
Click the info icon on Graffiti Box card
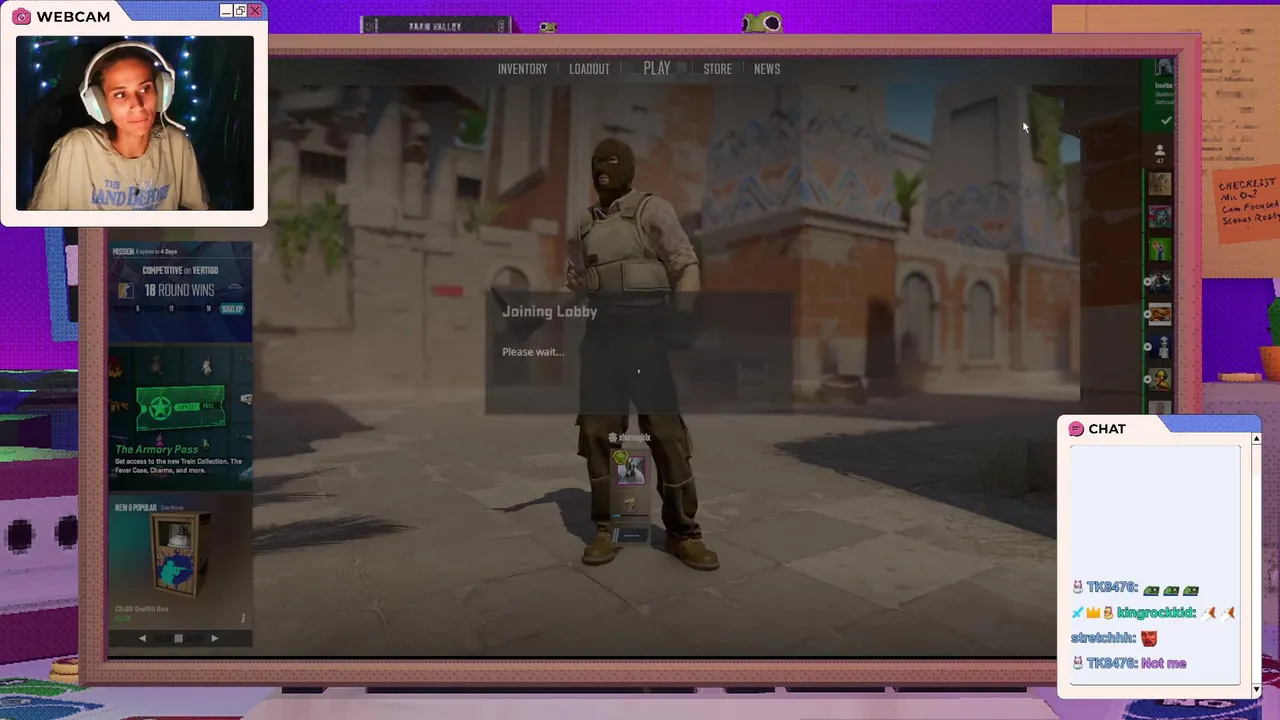point(242,619)
